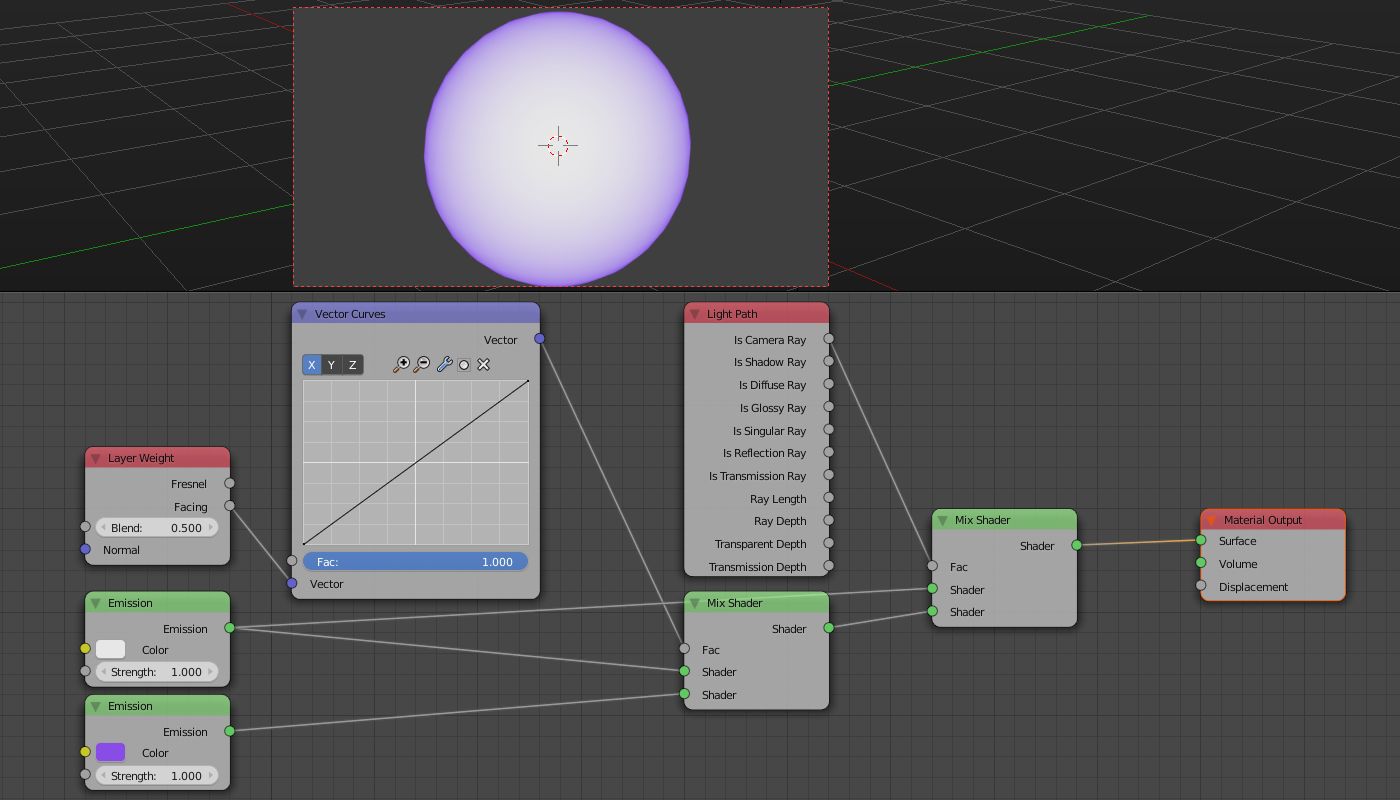This screenshot has height=800, width=1400.
Task: Switch to the Z channel in Vector Curves
Action: pos(351,364)
